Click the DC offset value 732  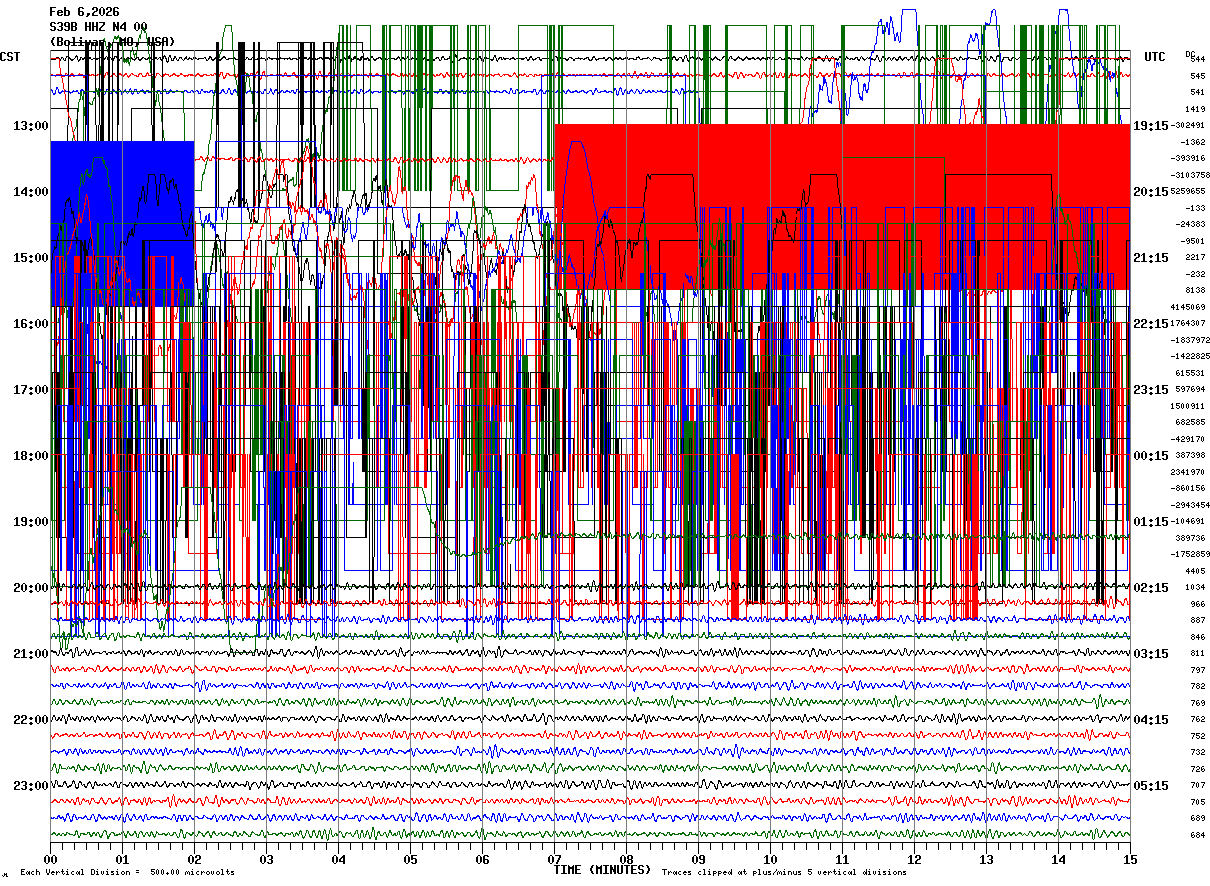(x=1197, y=752)
